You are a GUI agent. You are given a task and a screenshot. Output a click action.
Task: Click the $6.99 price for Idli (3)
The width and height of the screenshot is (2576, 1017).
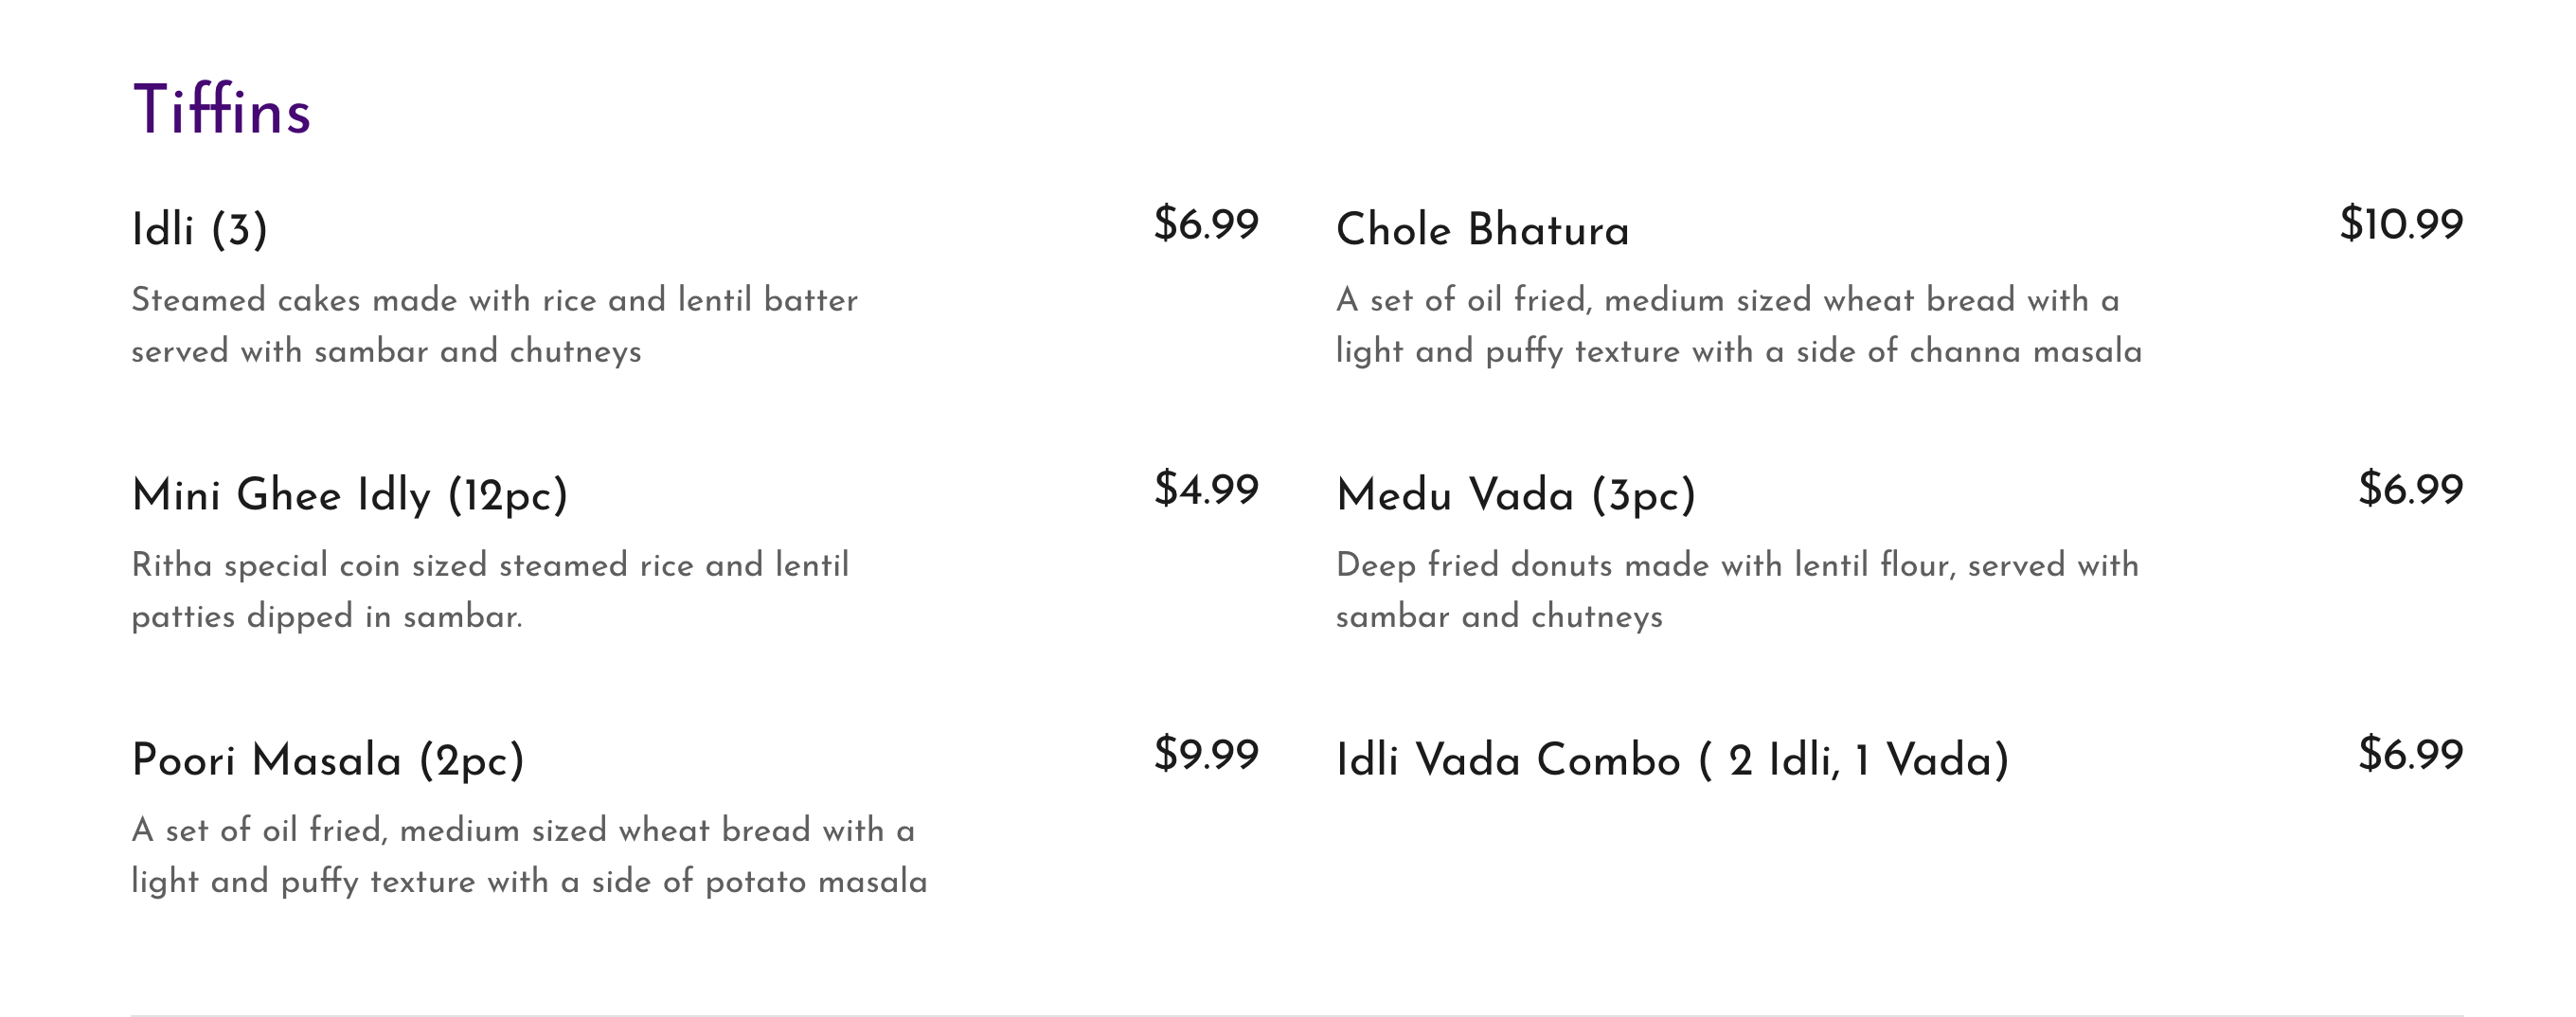pos(1205,224)
